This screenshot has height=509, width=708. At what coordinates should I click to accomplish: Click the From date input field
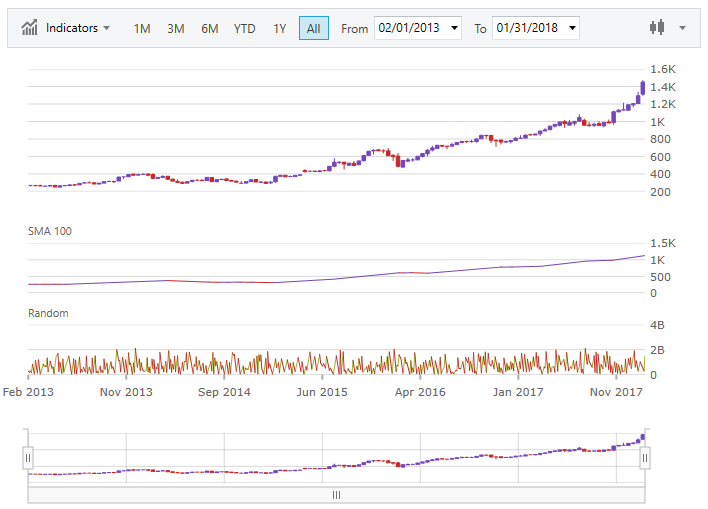[411, 28]
